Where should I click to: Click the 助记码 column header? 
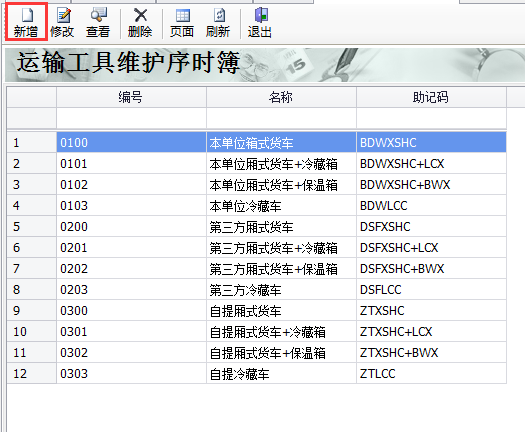431,97
